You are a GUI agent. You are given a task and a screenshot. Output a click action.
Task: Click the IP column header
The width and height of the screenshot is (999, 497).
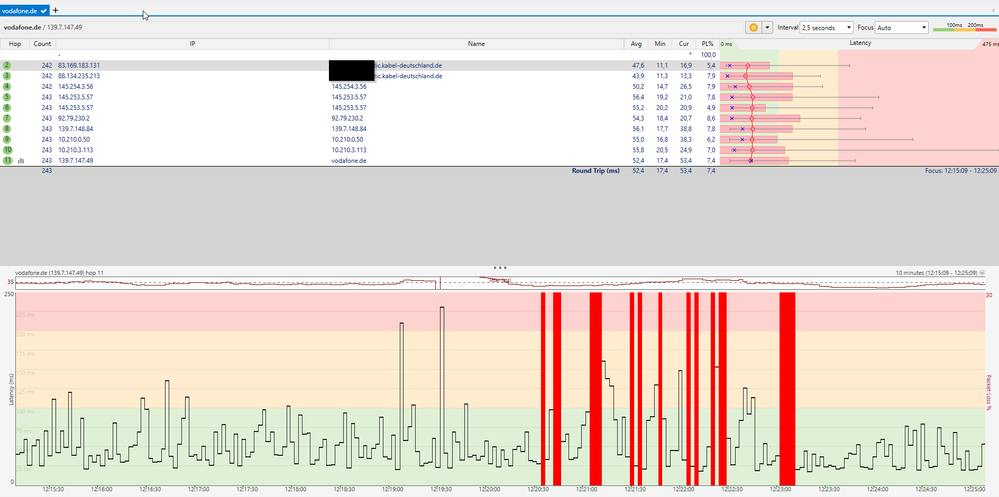(192, 44)
